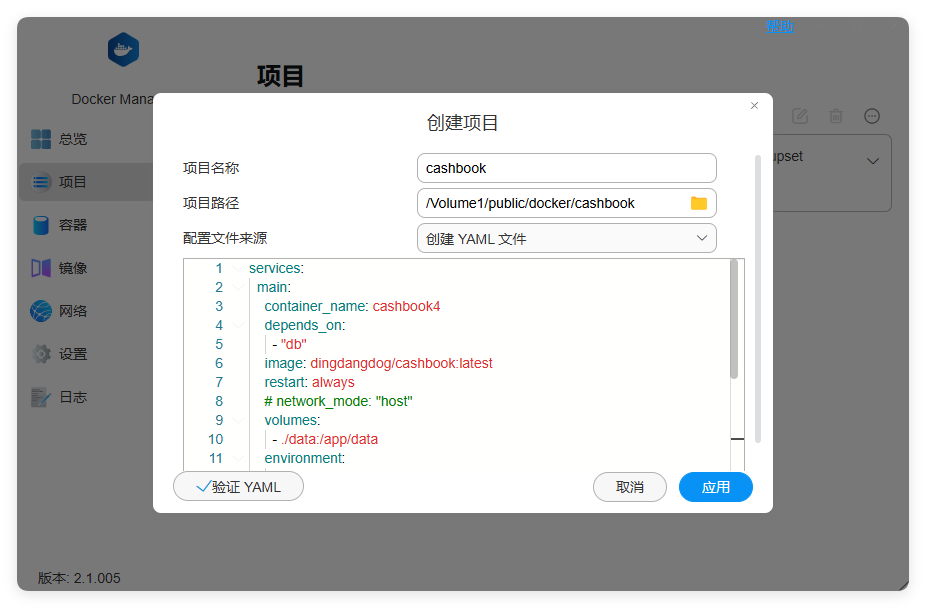Viewport: 926px width, 608px height.
Task: Click the 项目名称 input containing cashbook
Action: [566, 168]
